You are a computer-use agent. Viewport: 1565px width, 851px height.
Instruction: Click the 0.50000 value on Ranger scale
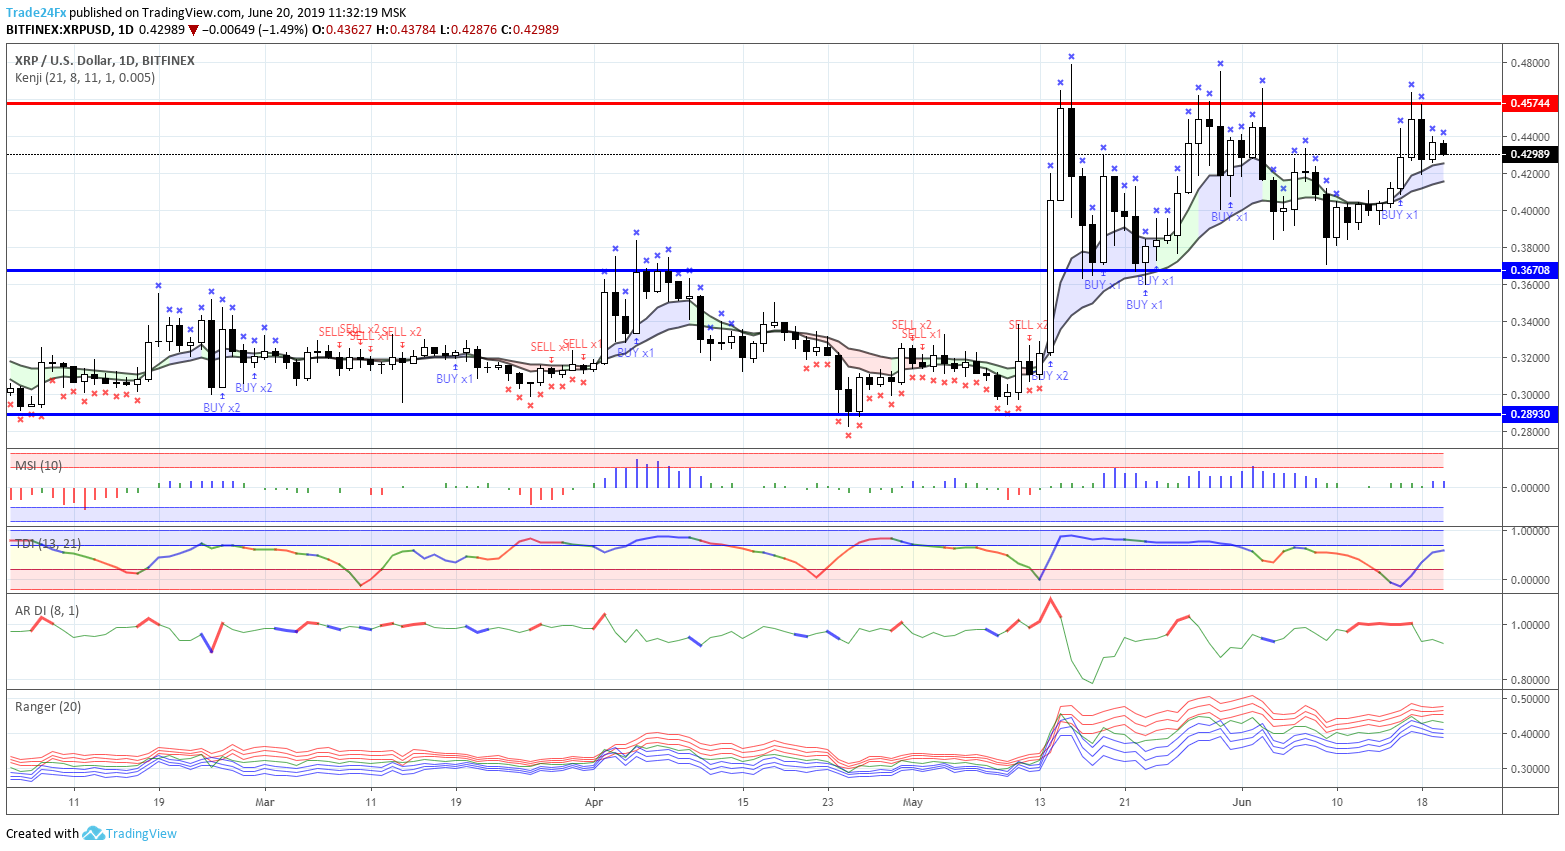tap(1530, 699)
